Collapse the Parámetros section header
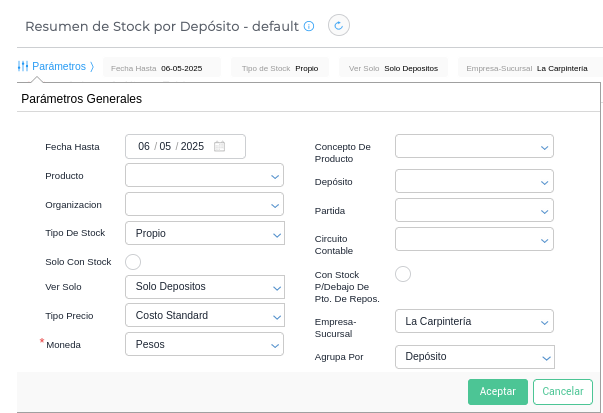Image resolution: width=603 pixels, height=413 pixels. [58, 66]
